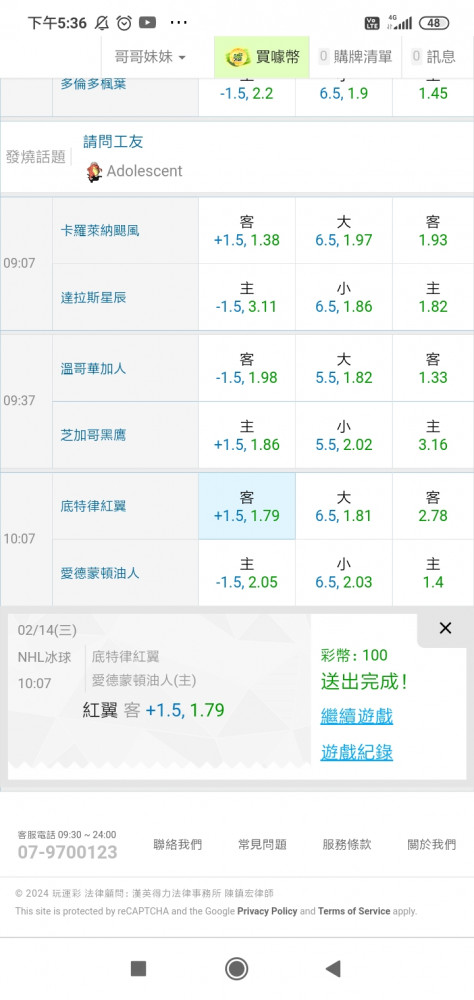Tap the Android recent apps square
474x1000 pixels.
tap(138, 968)
